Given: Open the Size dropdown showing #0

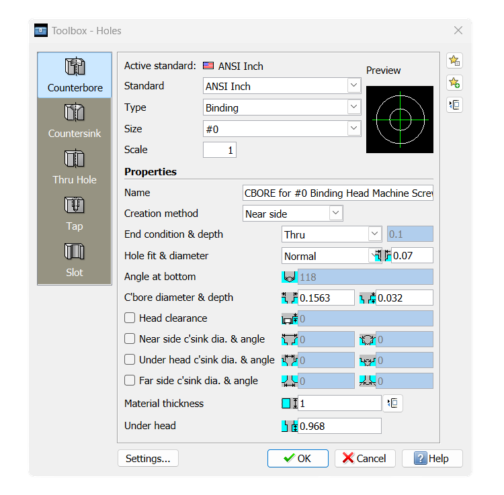Looking at the screenshot, I should tap(282, 129).
